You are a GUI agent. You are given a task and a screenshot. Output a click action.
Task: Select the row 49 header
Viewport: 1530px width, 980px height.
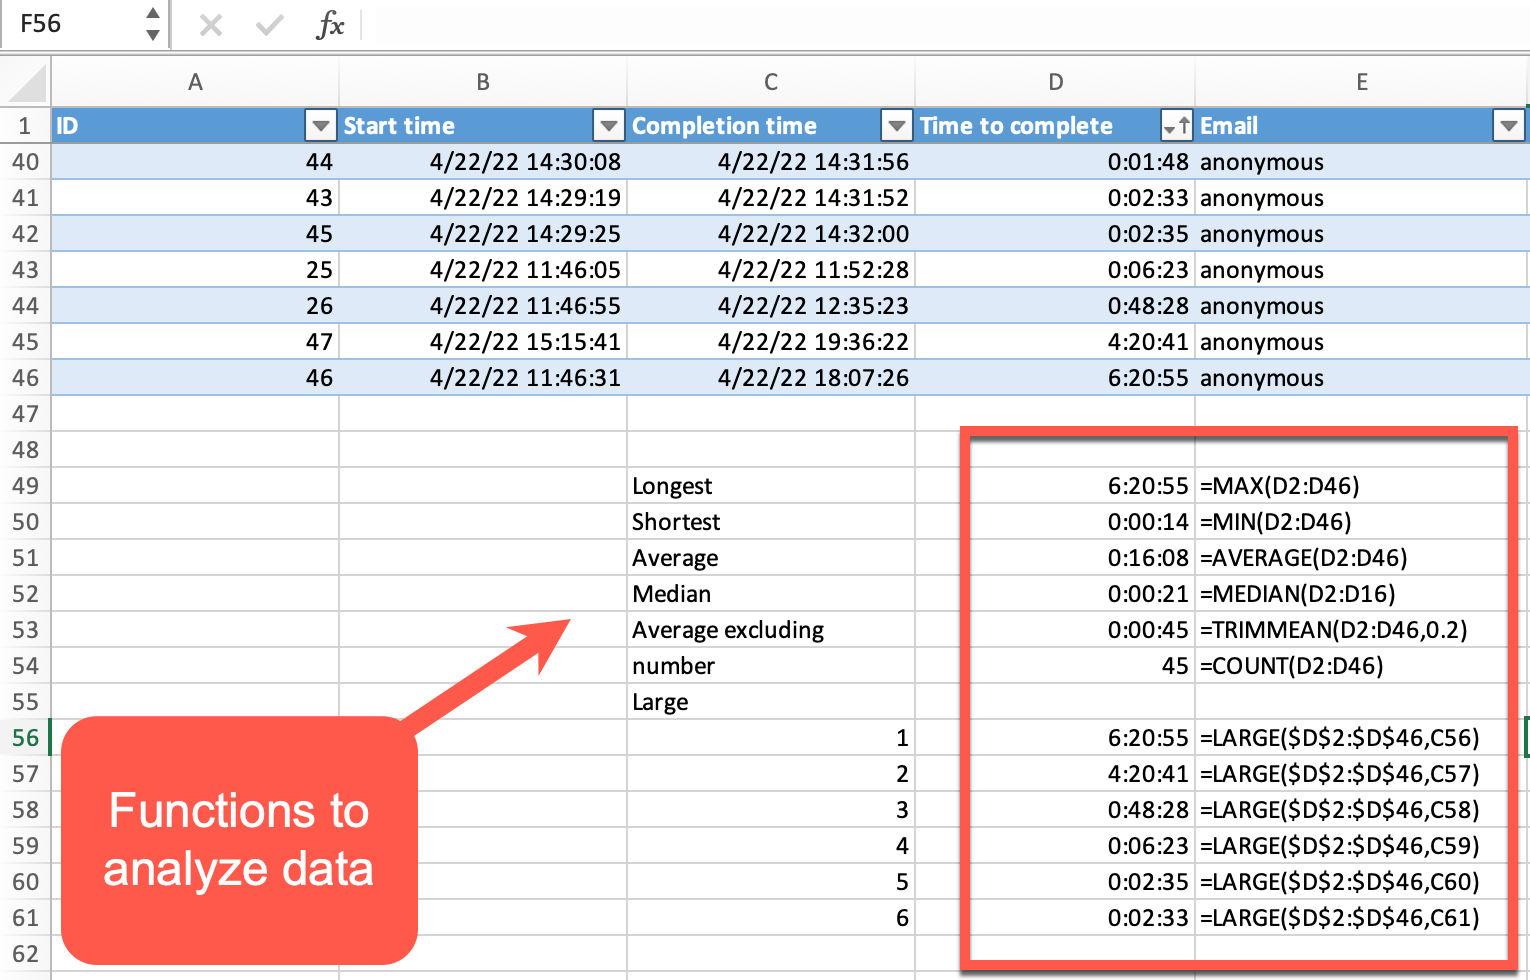point(25,486)
